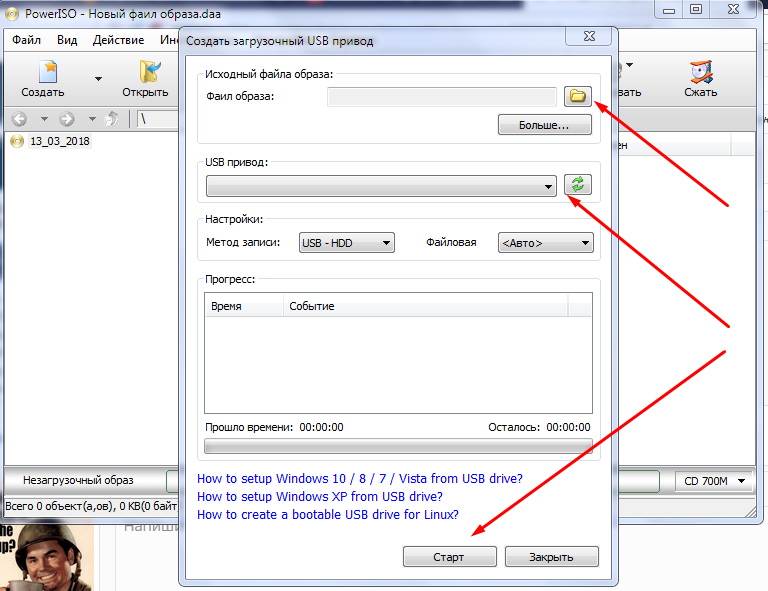Open the Вид menu
768x591 pixels.
click(67, 40)
